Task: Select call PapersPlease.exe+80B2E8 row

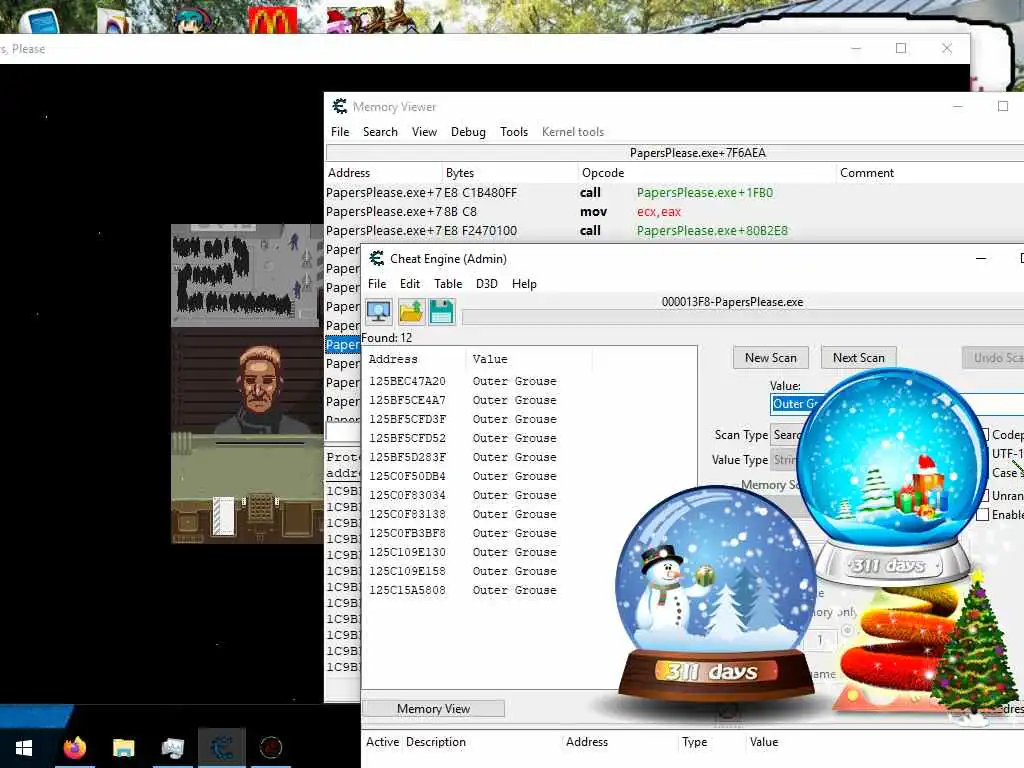Action: click(675, 231)
